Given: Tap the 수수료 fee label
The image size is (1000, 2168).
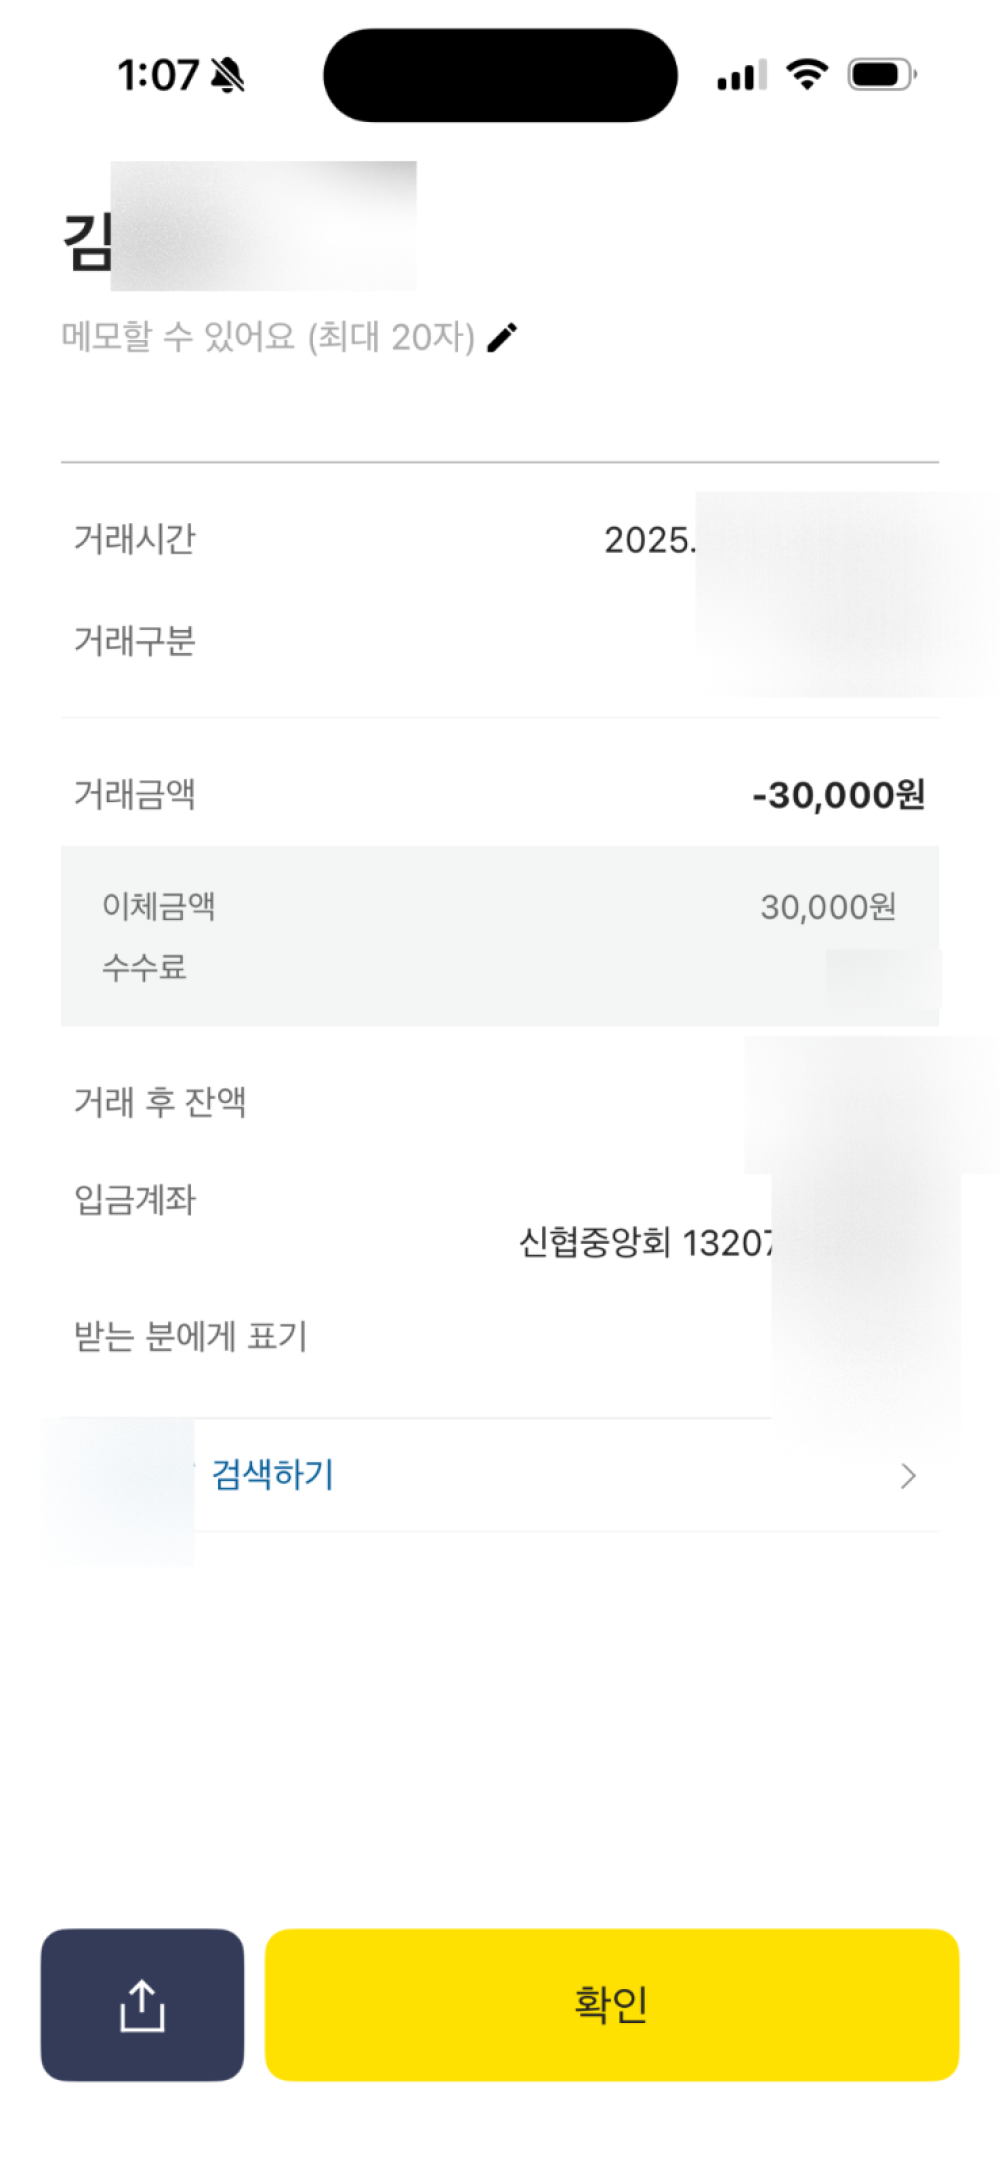Looking at the screenshot, I should click(145, 967).
